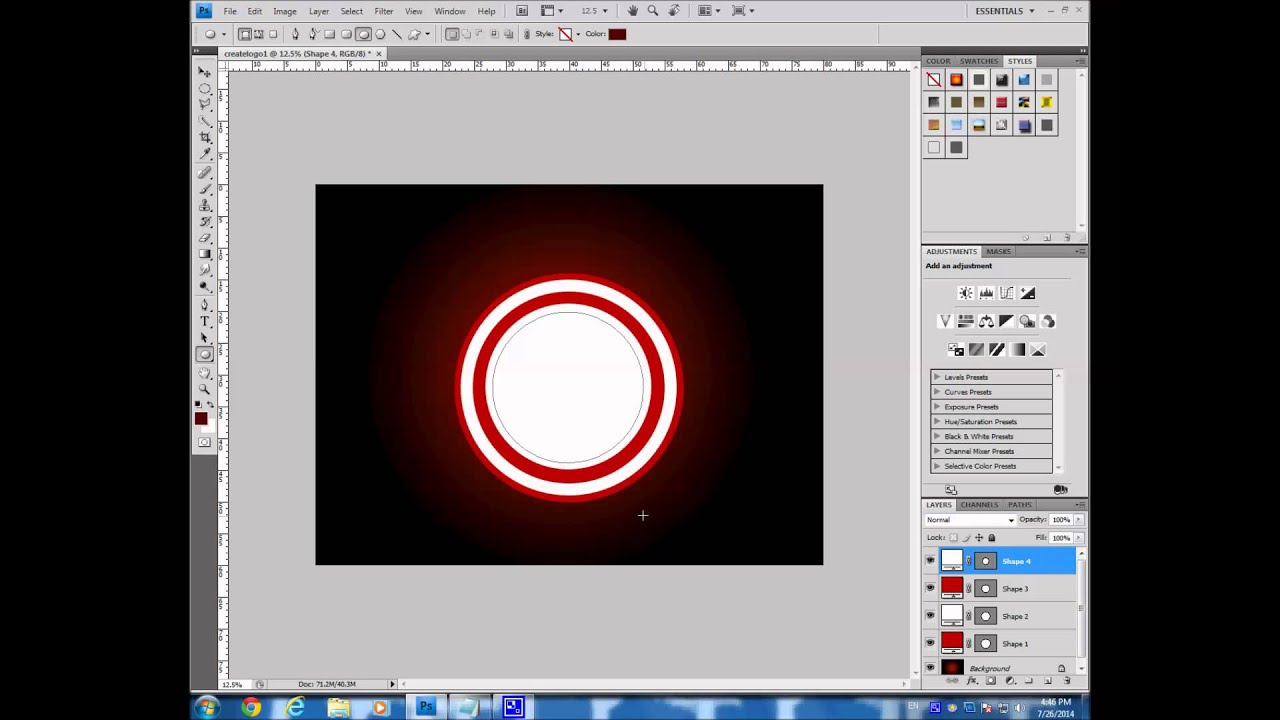1280x720 pixels.
Task: Click the Hand tool in application bar
Action: pos(632,11)
